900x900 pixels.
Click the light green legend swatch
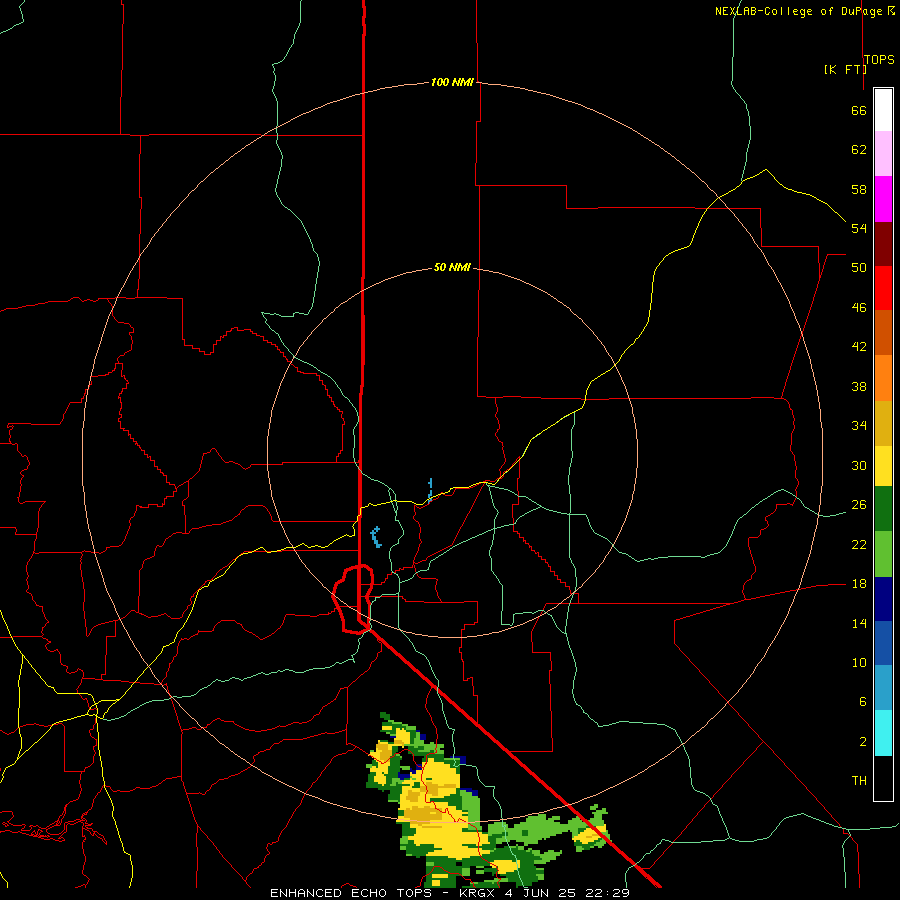pos(883,554)
